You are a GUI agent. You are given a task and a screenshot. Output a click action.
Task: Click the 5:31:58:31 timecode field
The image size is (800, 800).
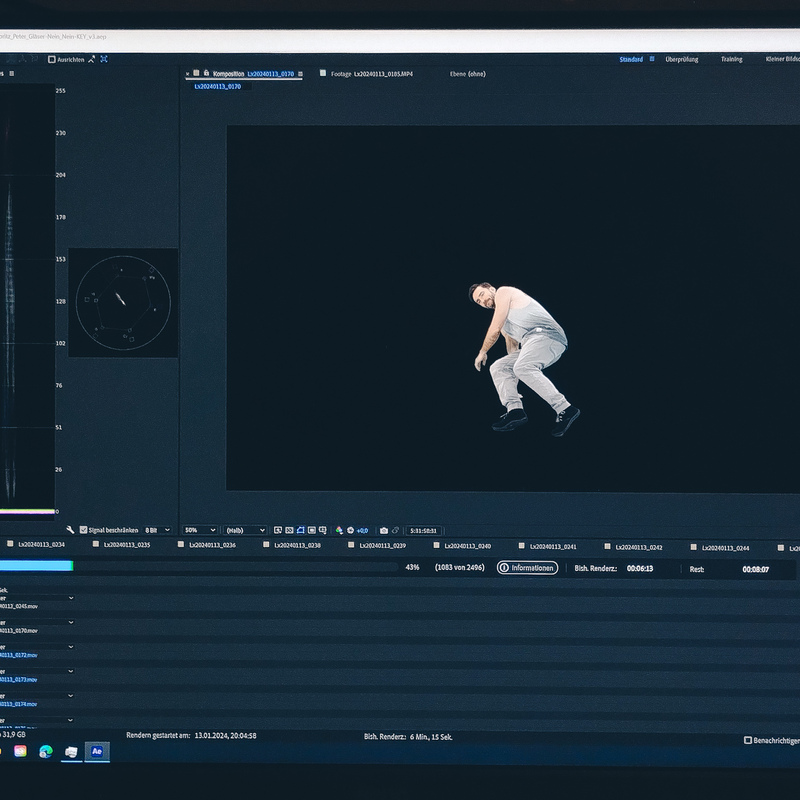423,531
